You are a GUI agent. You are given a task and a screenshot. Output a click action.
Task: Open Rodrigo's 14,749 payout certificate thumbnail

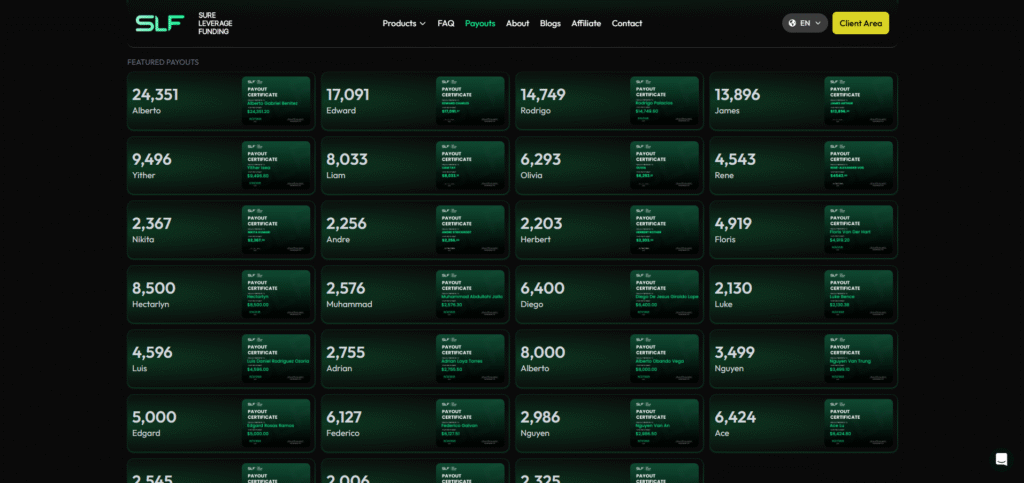664,101
